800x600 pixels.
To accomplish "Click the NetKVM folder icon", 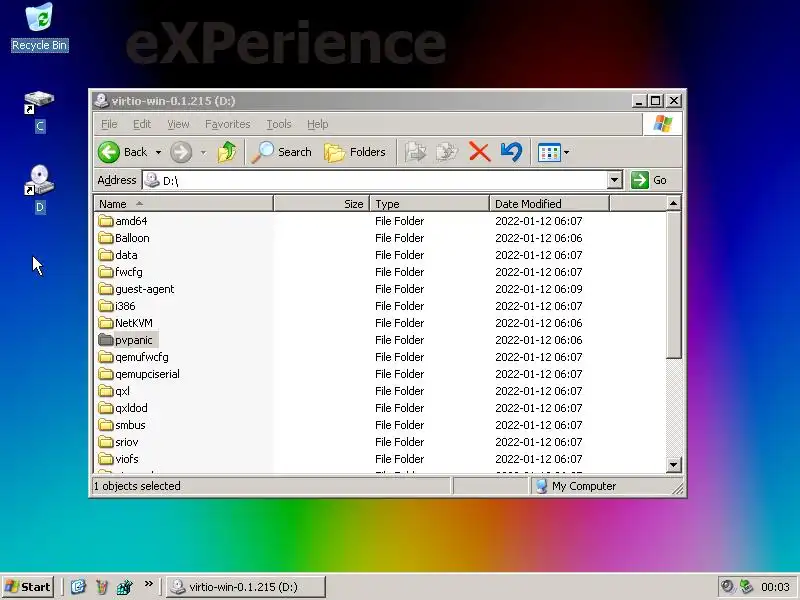I will click(x=106, y=323).
